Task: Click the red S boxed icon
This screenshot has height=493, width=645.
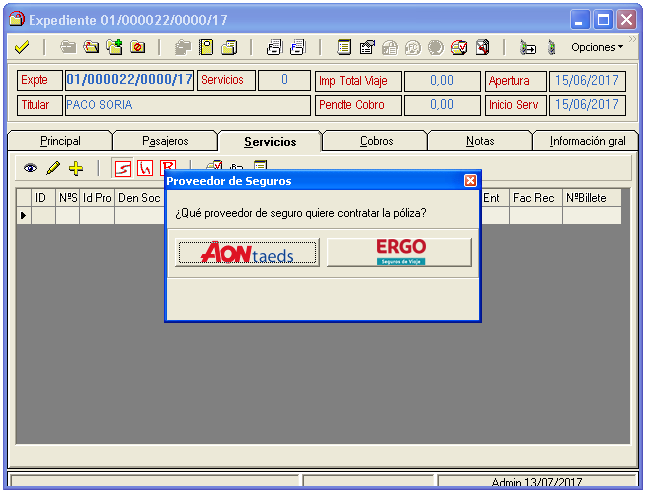Action: click(123, 168)
